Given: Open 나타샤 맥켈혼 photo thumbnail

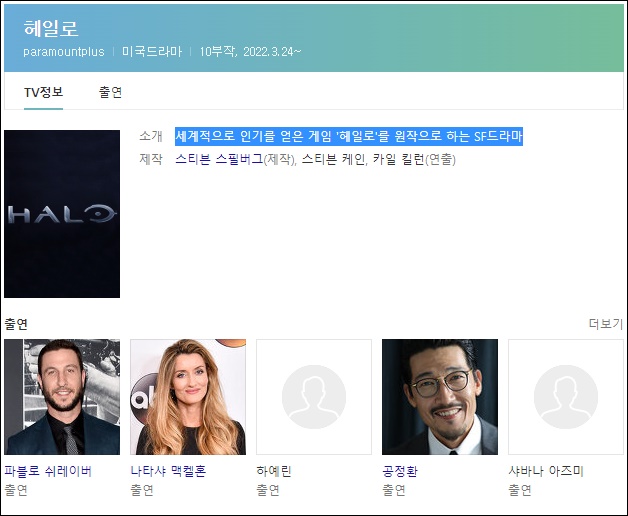Looking at the screenshot, I should (x=188, y=397).
